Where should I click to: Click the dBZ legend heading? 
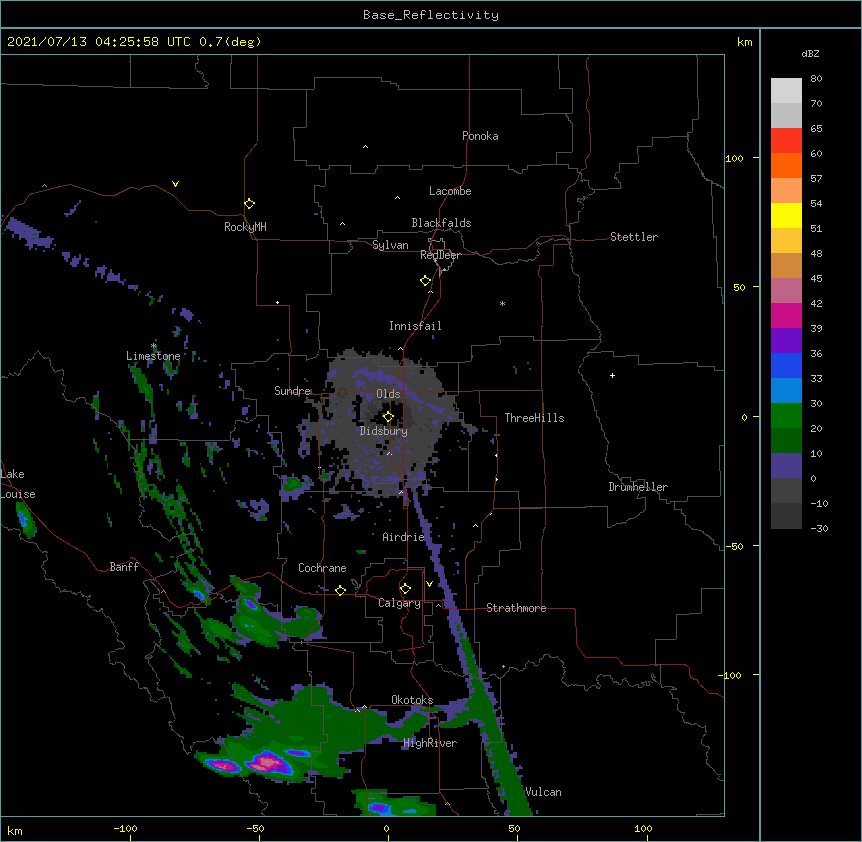tap(810, 53)
